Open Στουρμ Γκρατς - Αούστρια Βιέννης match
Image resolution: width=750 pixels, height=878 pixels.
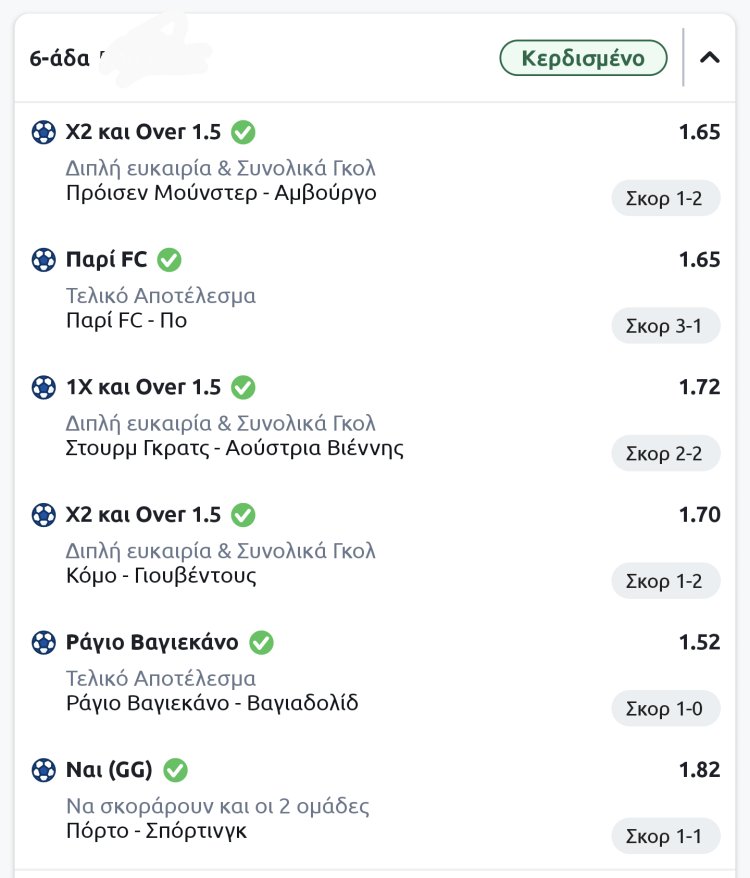(x=235, y=447)
